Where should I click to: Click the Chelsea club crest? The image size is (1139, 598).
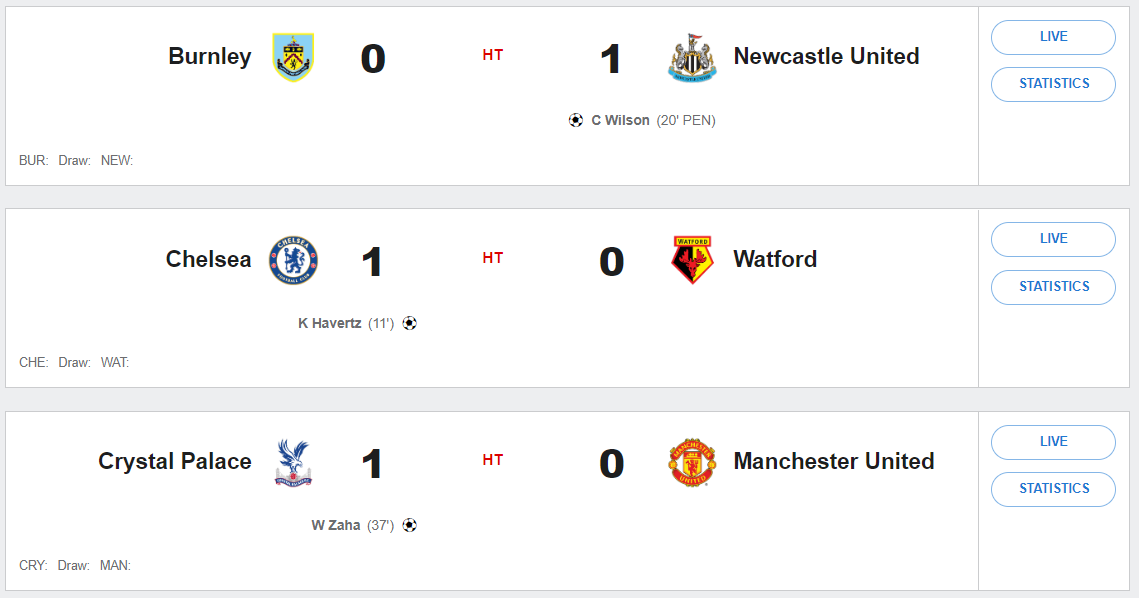coord(293,260)
